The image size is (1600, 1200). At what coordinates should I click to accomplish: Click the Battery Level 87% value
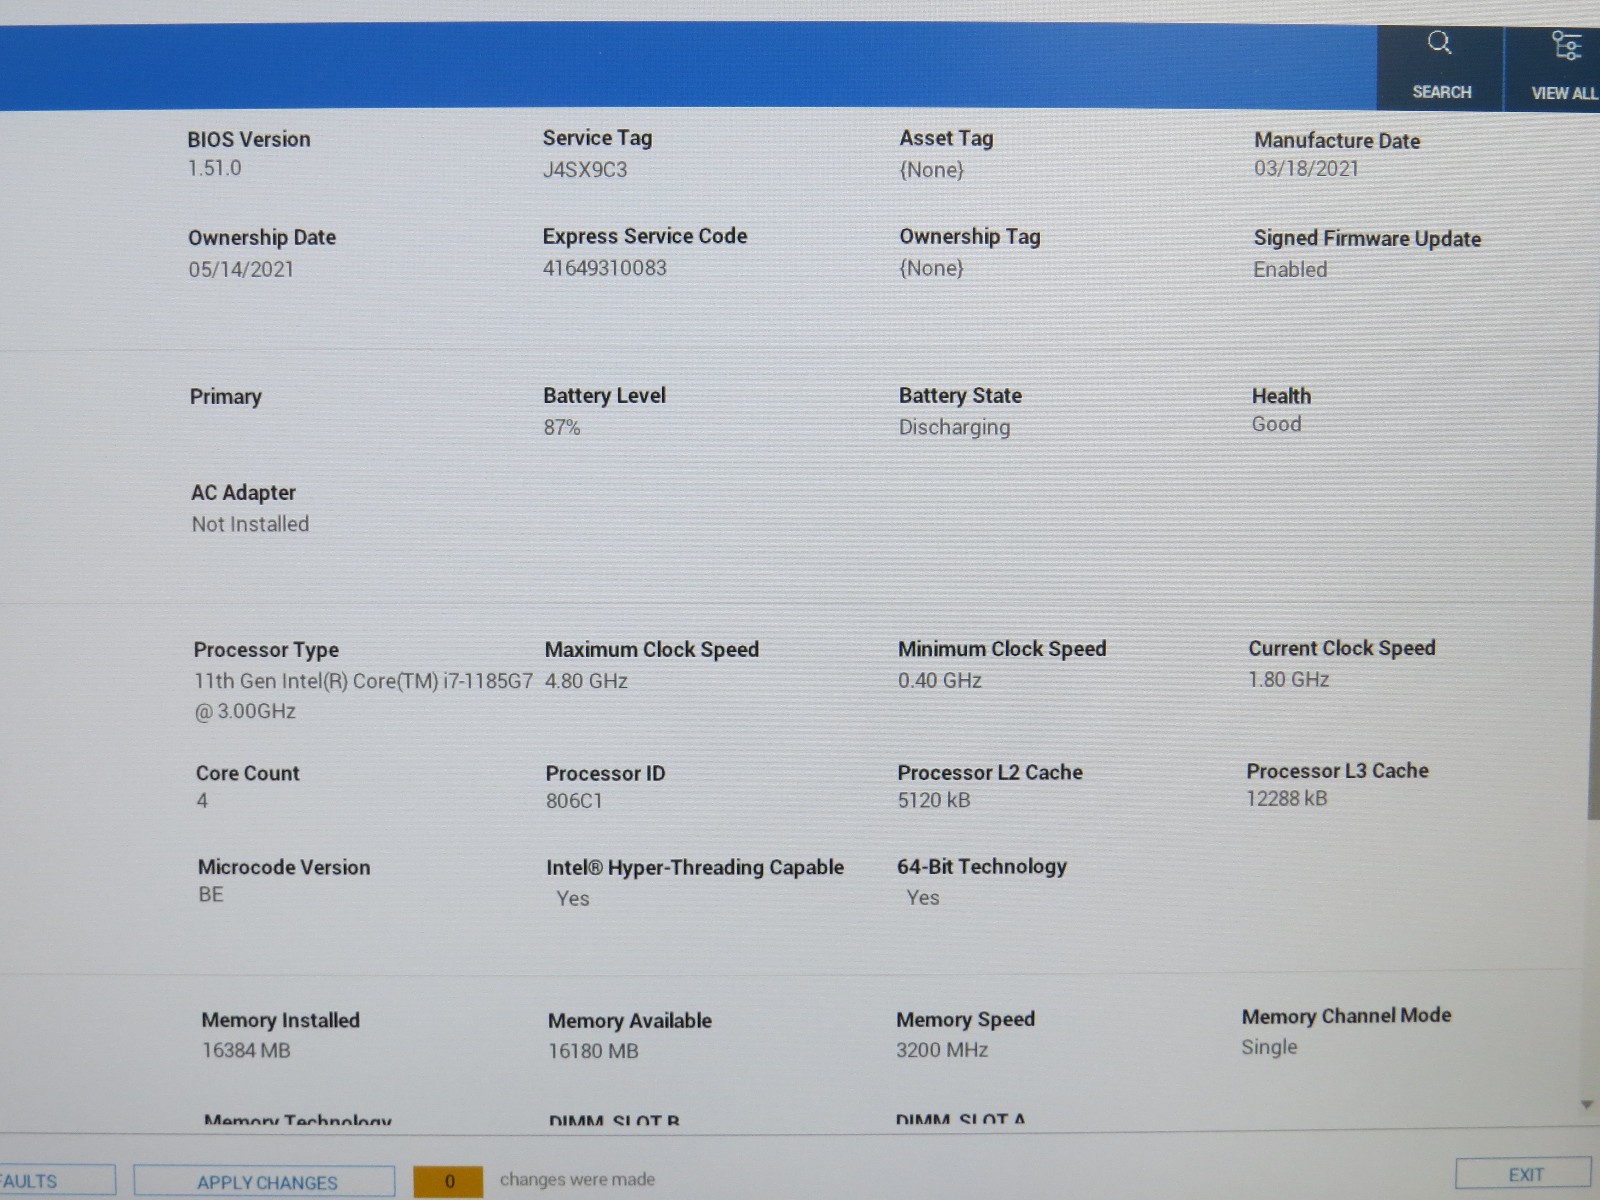click(561, 428)
